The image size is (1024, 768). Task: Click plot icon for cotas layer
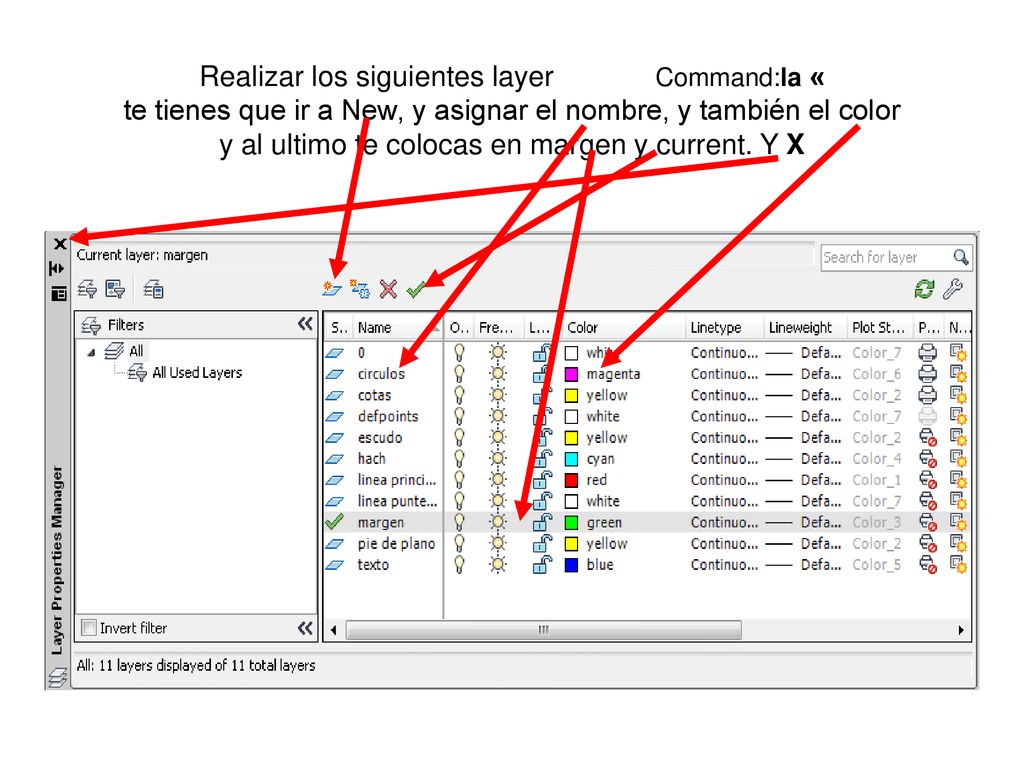point(927,395)
